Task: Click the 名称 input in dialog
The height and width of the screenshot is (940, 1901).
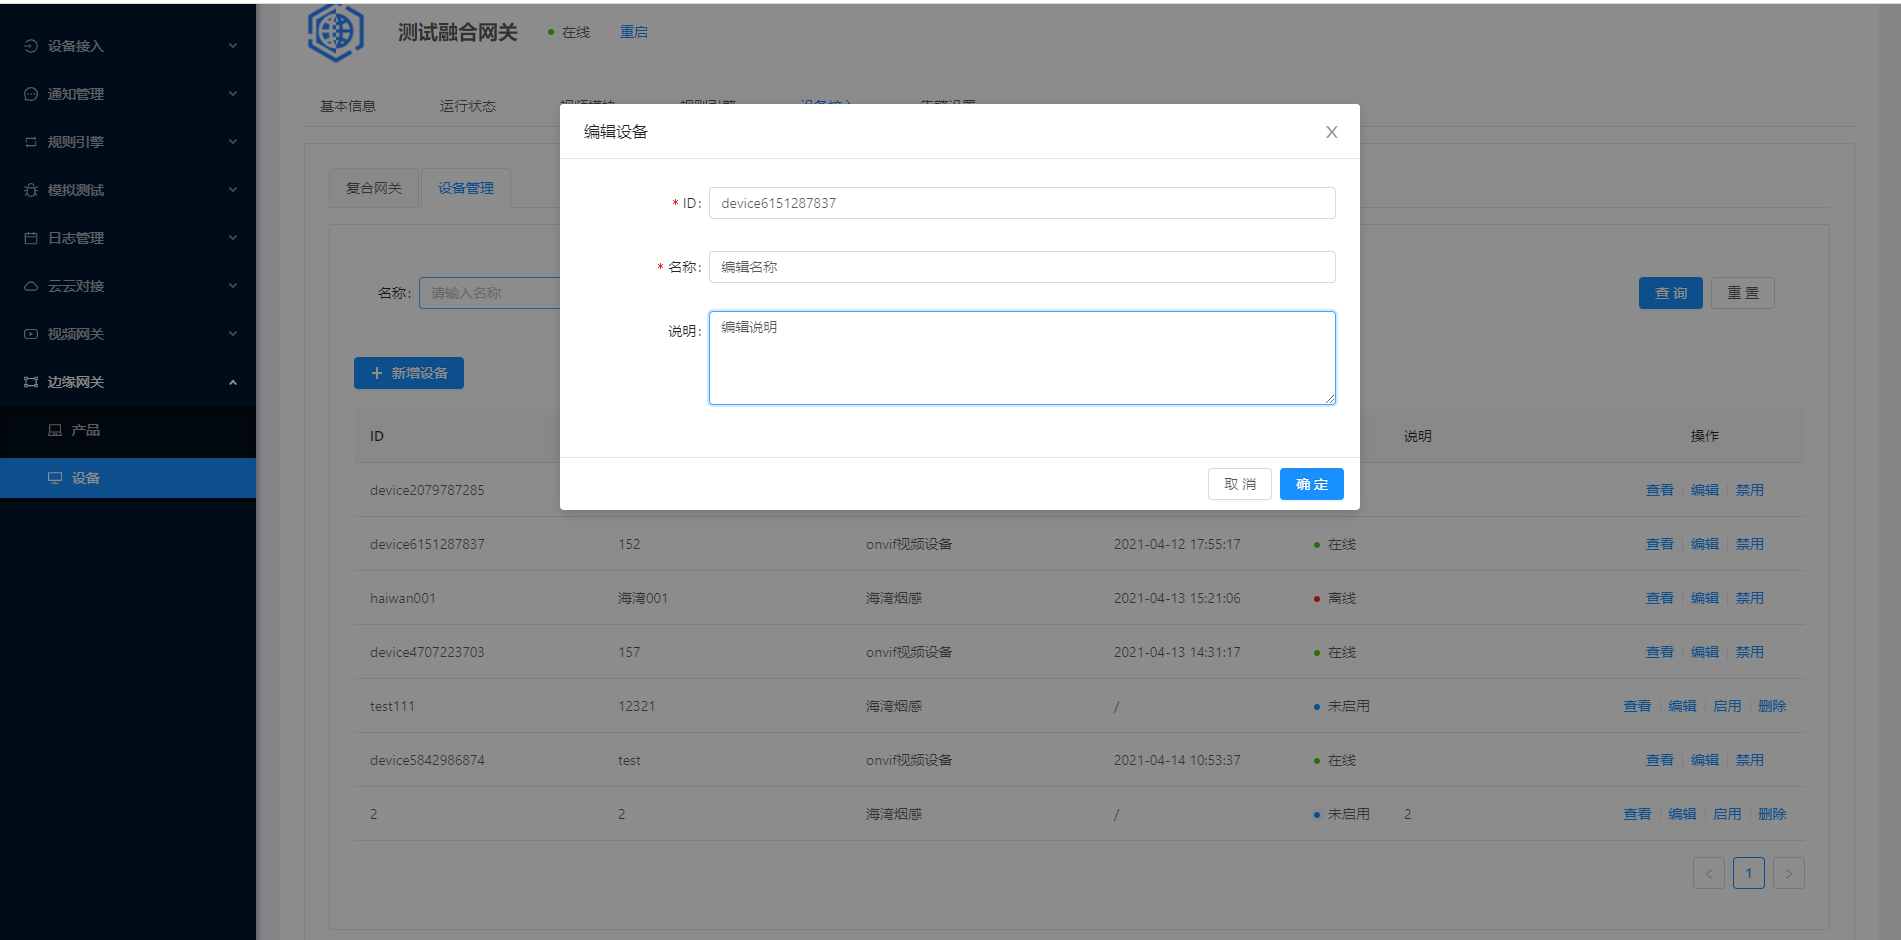Action: (1021, 267)
